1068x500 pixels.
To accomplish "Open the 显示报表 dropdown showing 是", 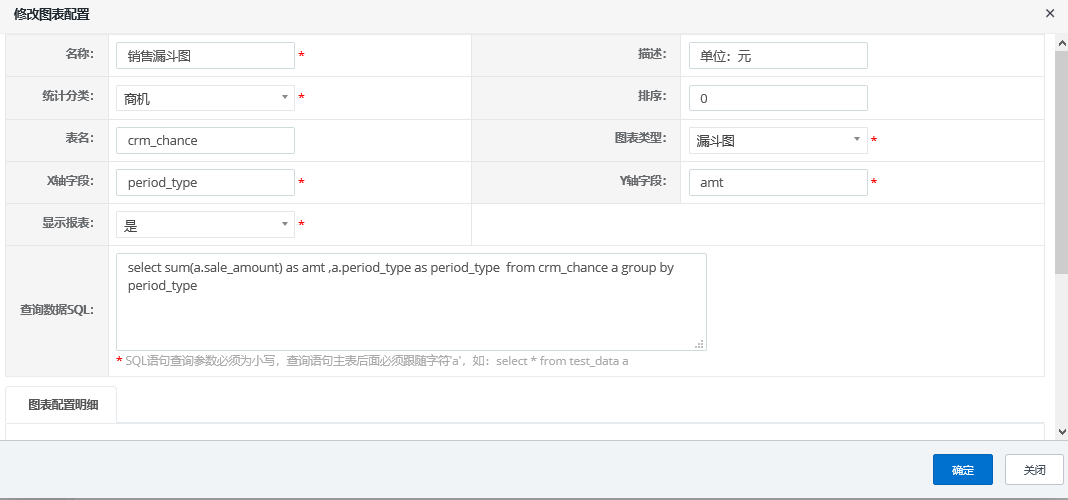I will (x=204, y=225).
